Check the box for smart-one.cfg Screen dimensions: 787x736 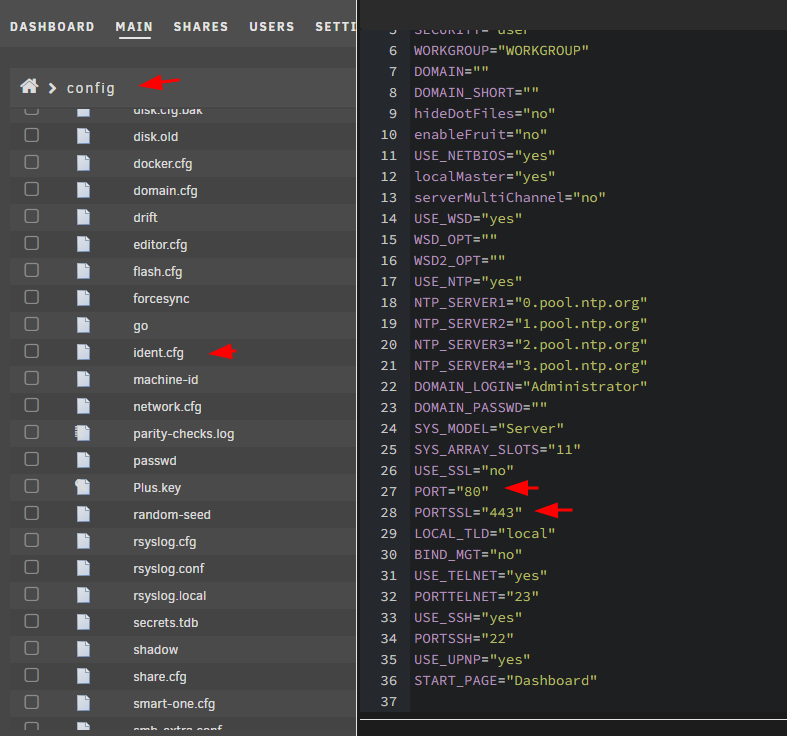click(32, 703)
